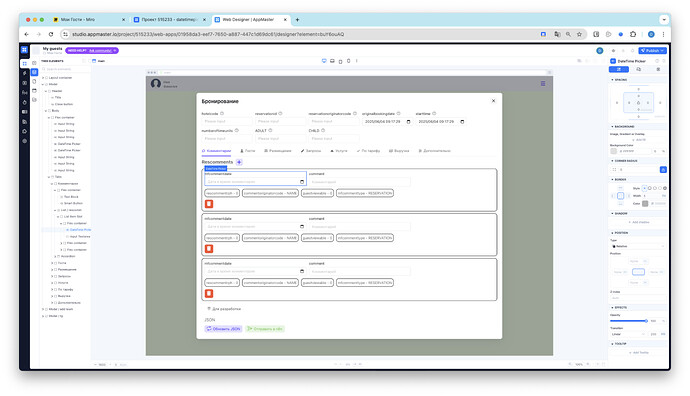The image size is (690, 396).
Task: Collapse the Body tree node
Action: tap(46, 111)
